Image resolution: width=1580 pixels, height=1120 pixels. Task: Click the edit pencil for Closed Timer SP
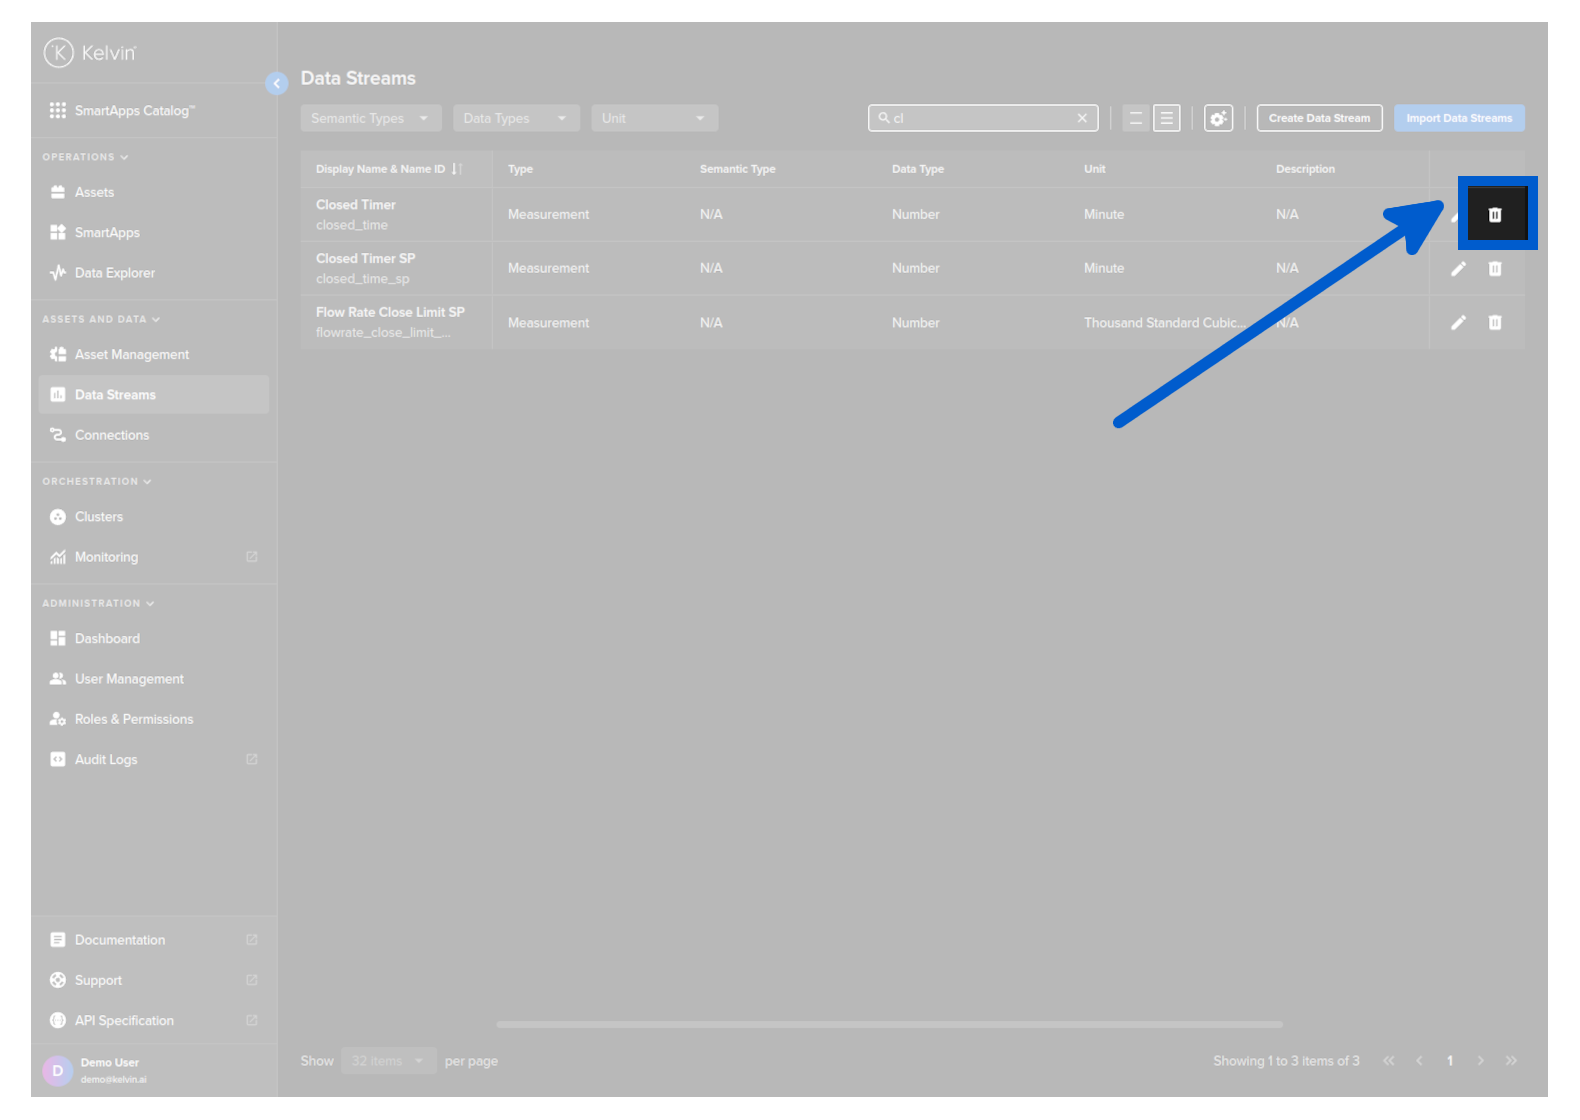[1458, 268]
